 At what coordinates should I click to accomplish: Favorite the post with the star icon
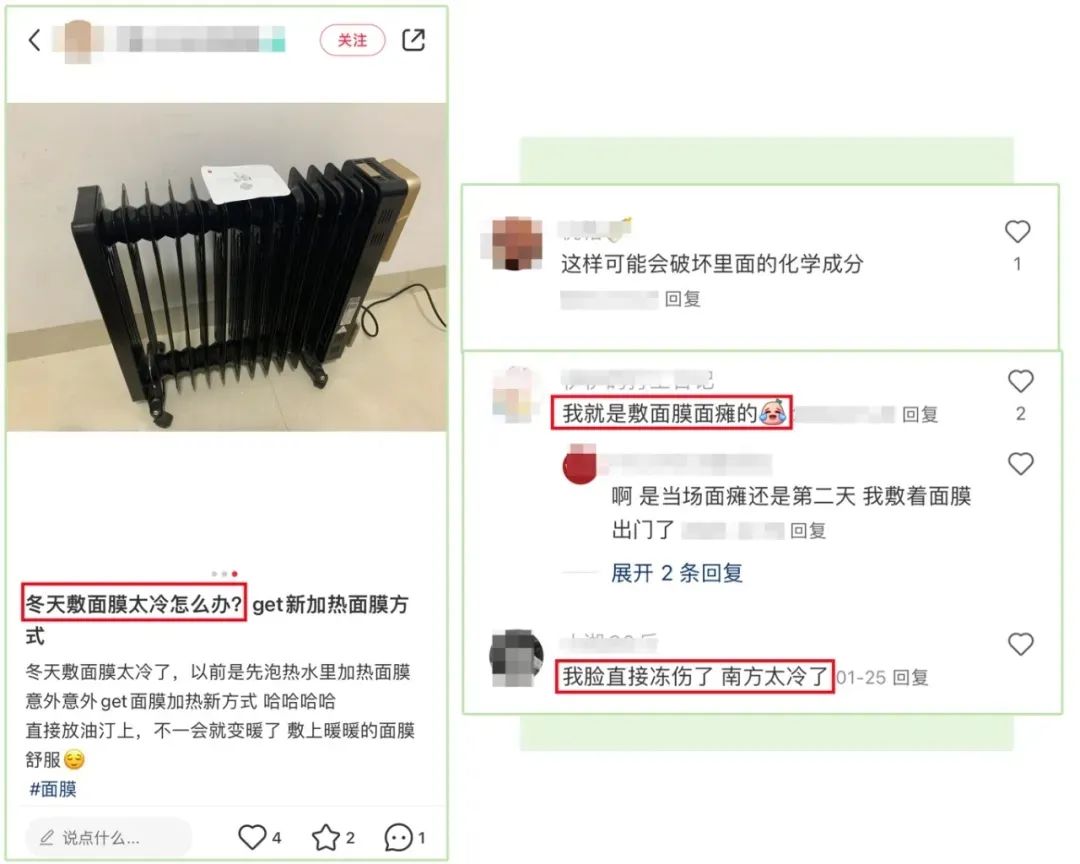click(325, 837)
